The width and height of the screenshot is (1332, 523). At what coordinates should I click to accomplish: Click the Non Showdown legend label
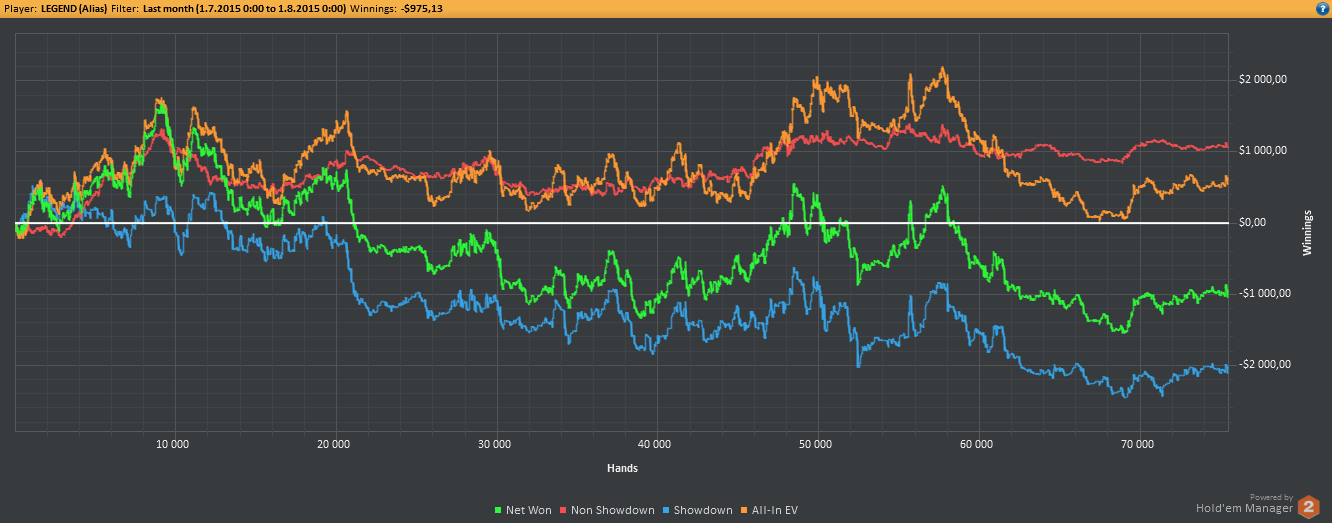coord(612,511)
